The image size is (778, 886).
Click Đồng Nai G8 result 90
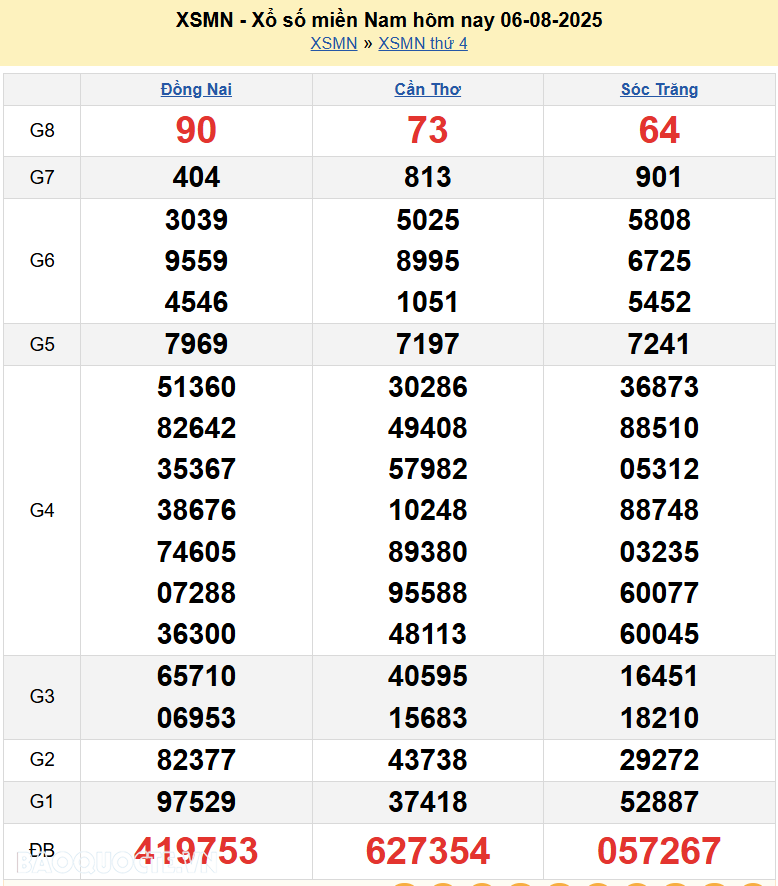tap(196, 130)
